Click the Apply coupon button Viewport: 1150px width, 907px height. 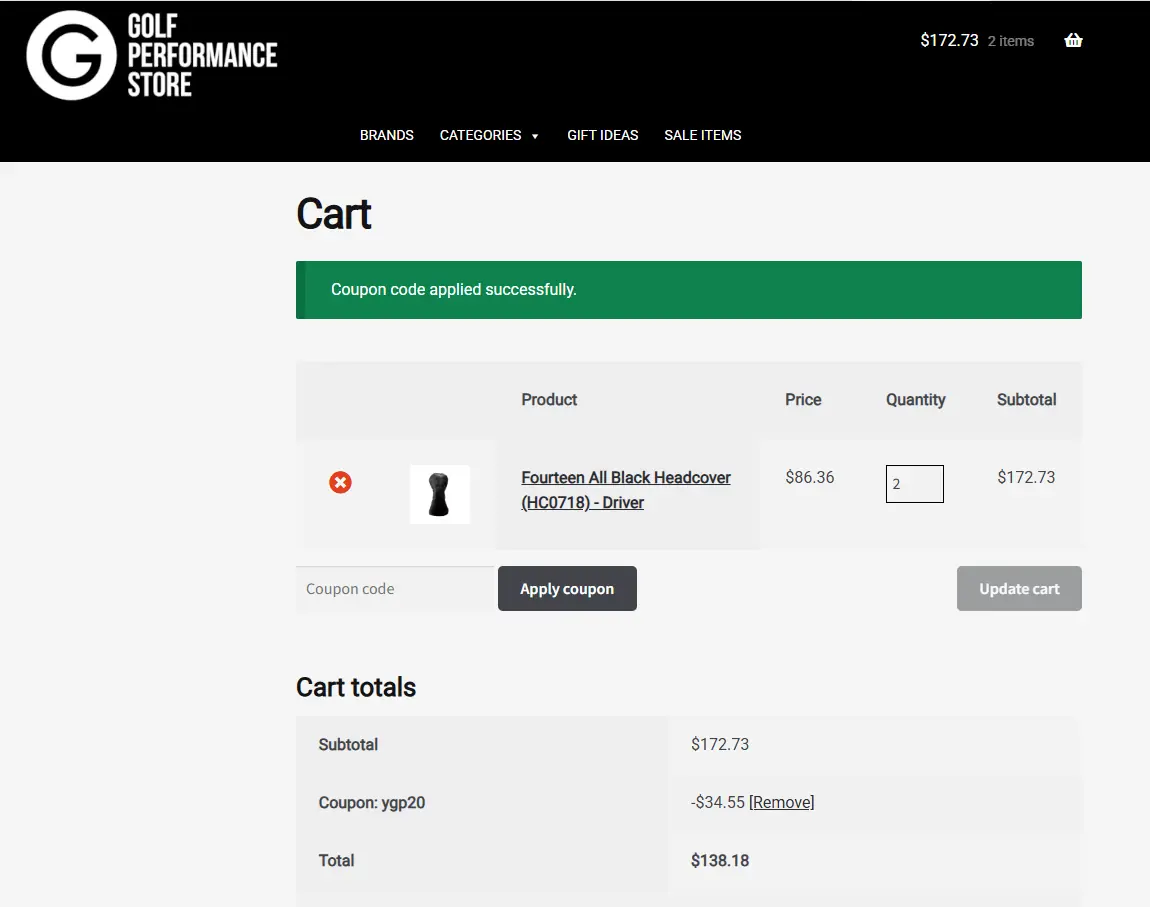tap(567, 589)
